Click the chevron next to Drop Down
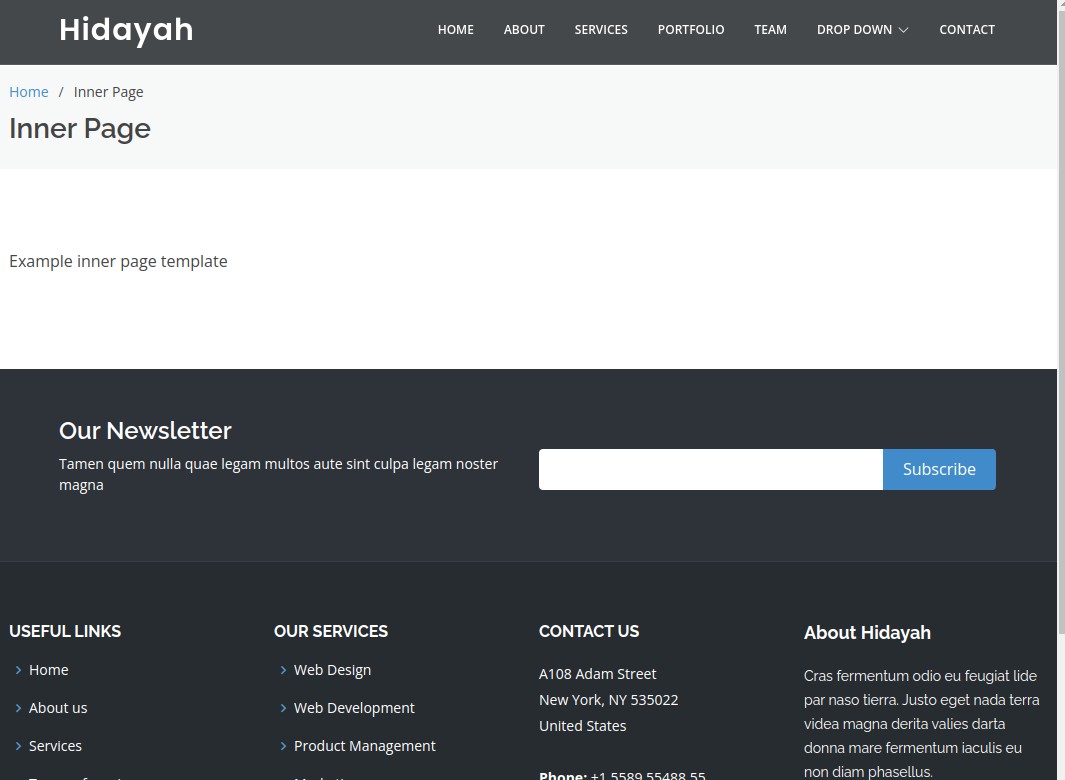 [x=904, y=30]
